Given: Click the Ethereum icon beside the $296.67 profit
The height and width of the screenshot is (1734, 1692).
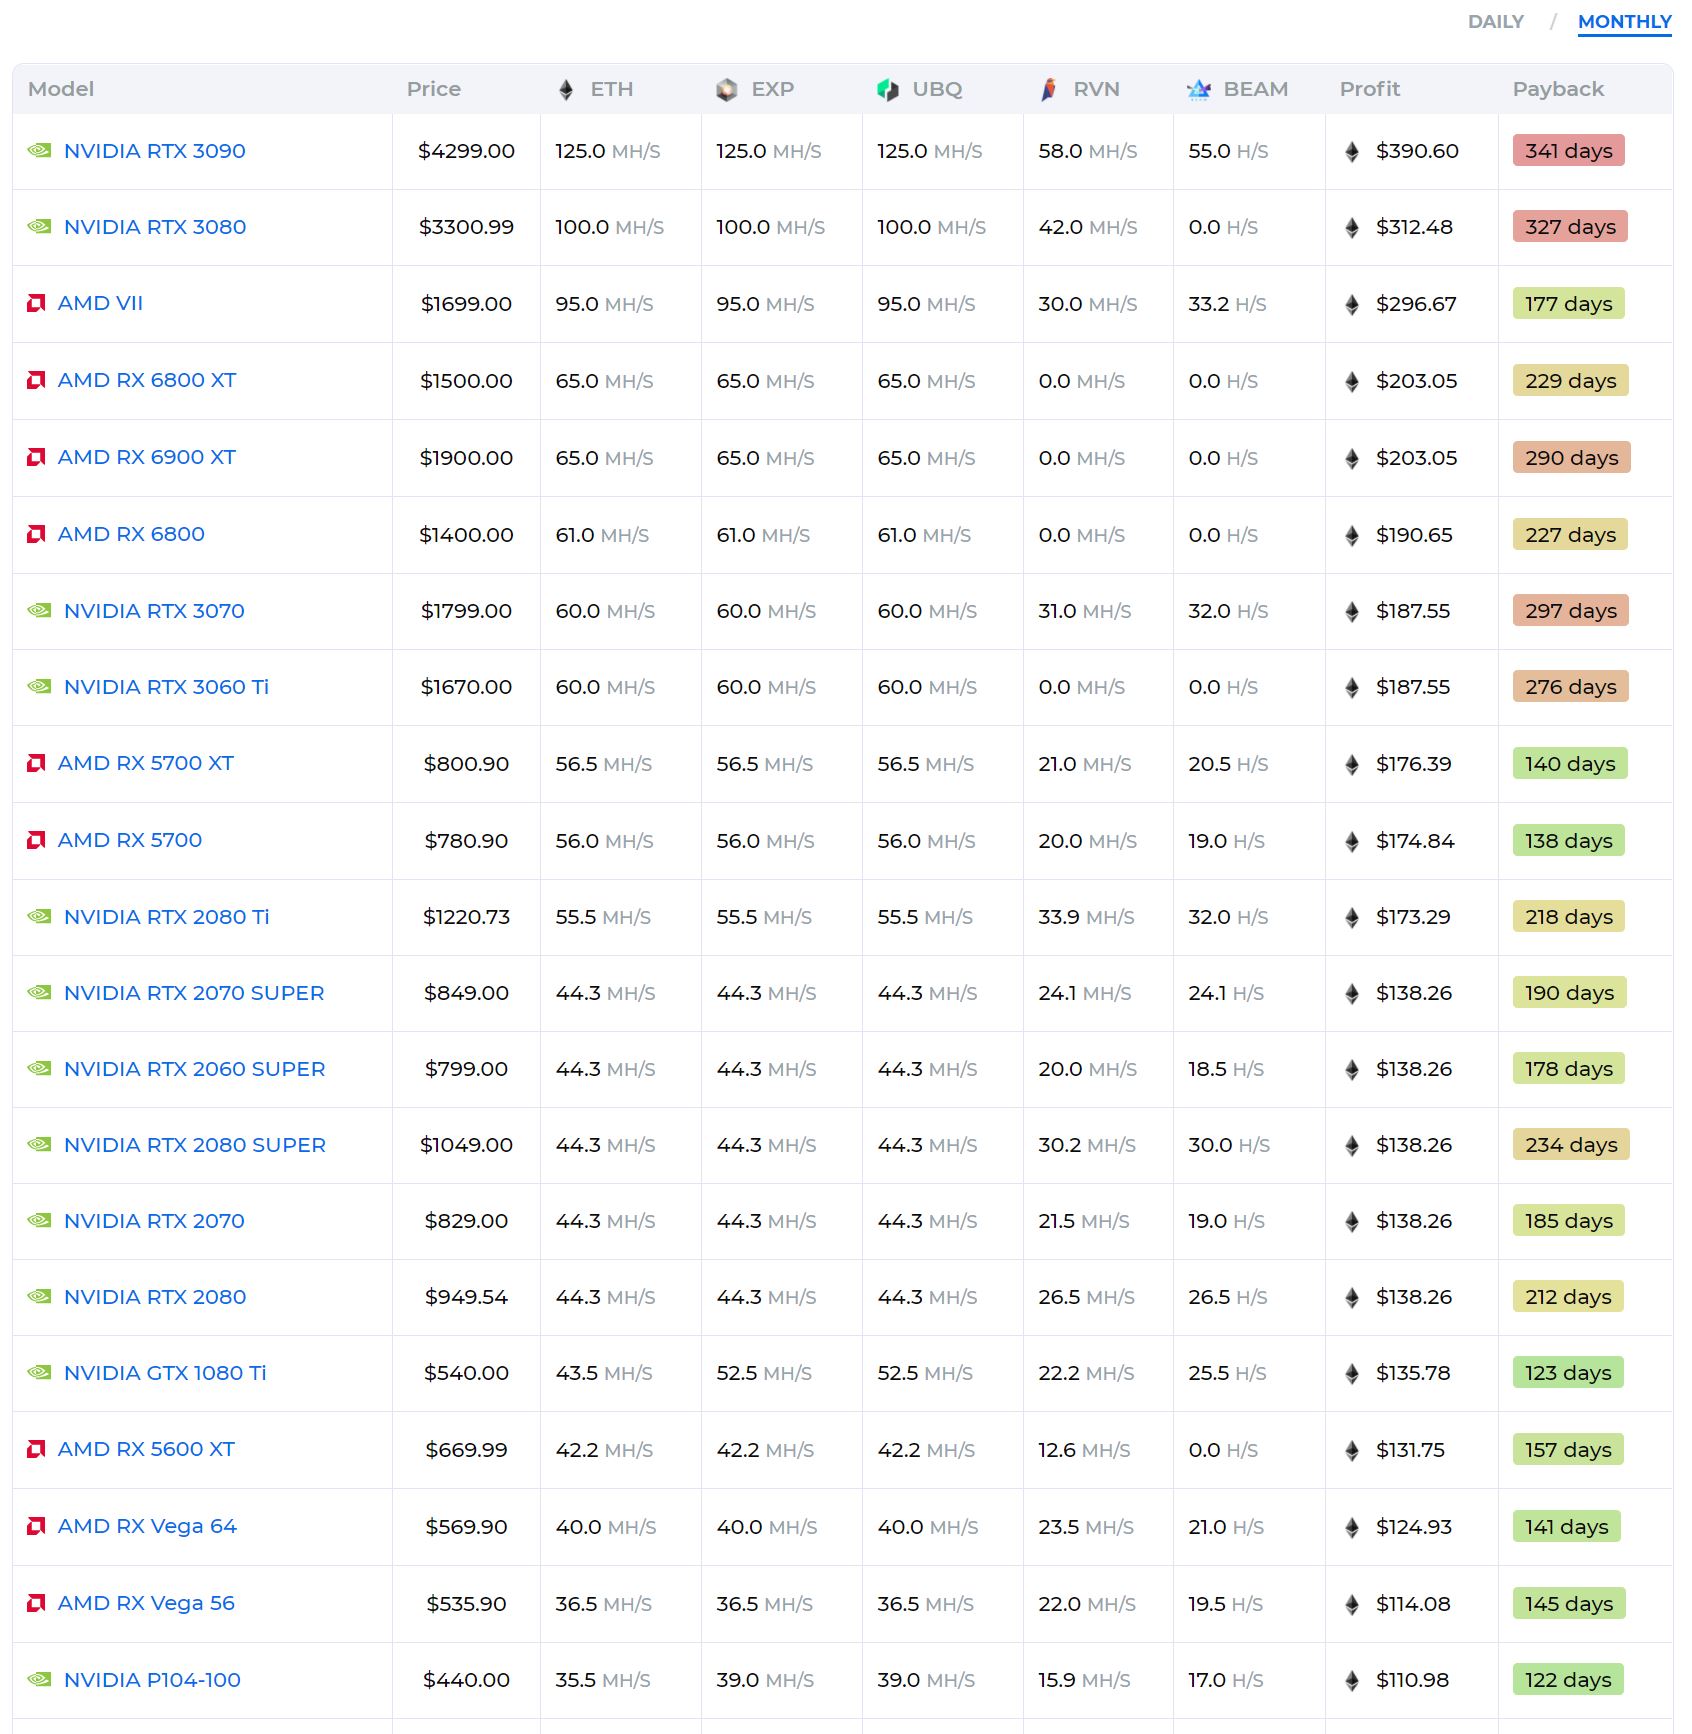Looking at the screenshot, I should (1352, 305).
